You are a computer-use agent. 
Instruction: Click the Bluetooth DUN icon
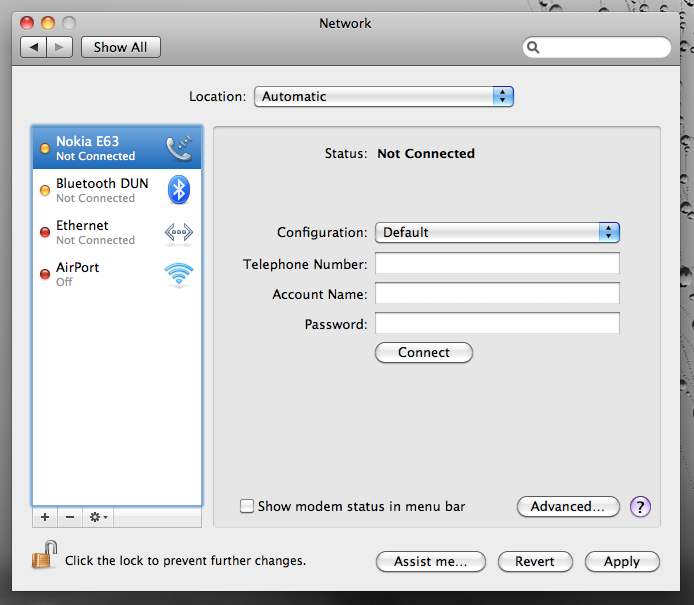[x=179, y=190]
